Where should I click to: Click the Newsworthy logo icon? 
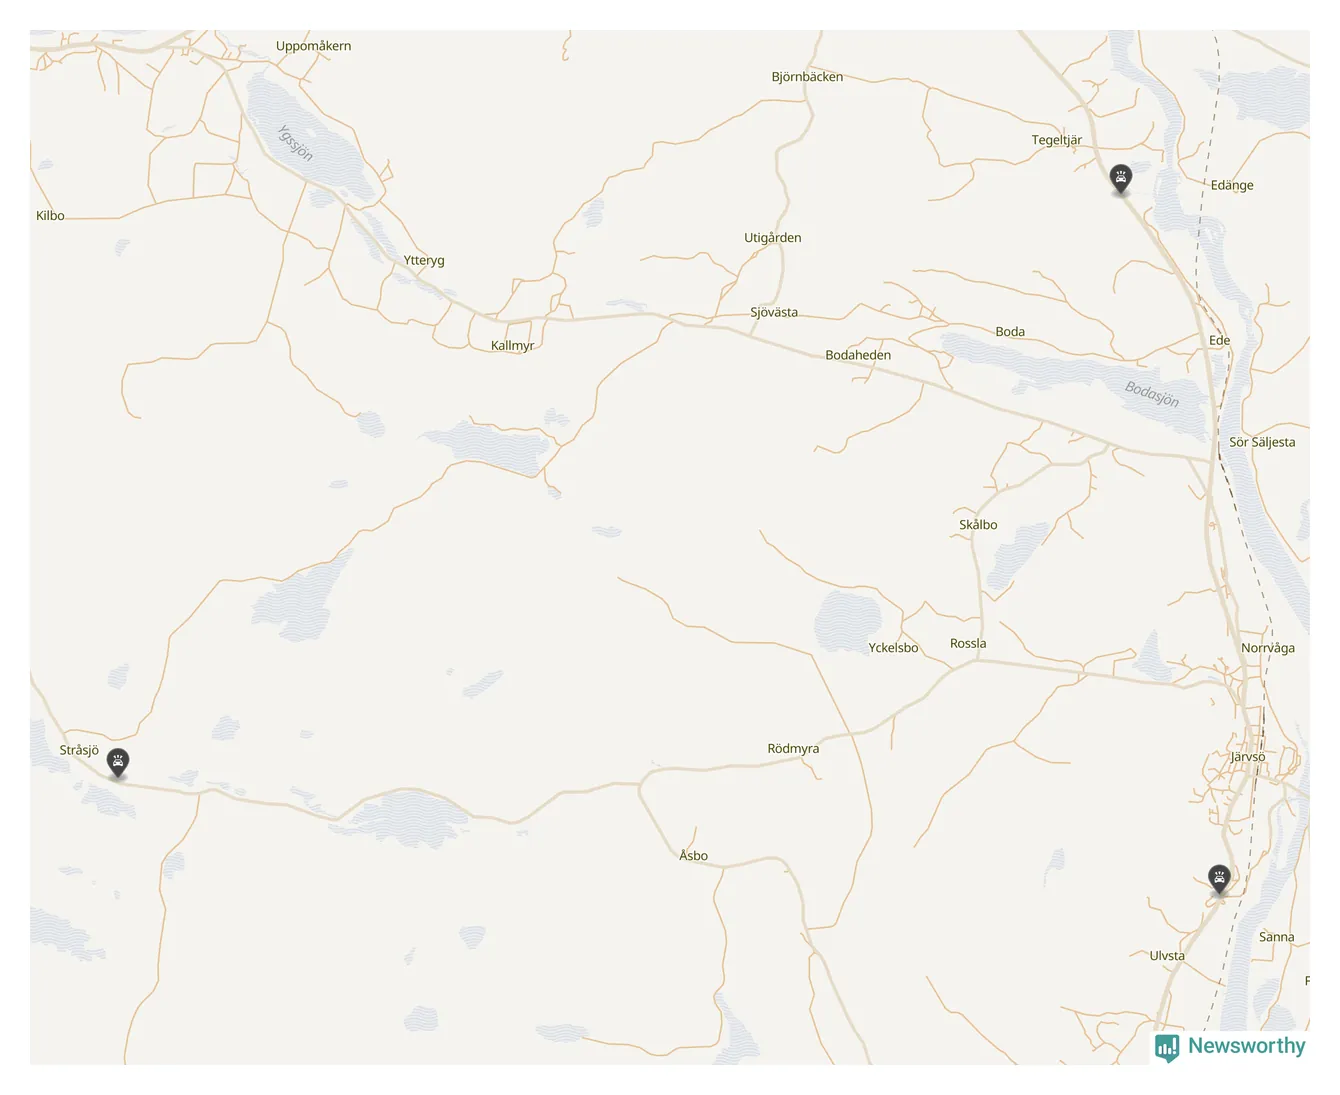click(1167, 1047)
